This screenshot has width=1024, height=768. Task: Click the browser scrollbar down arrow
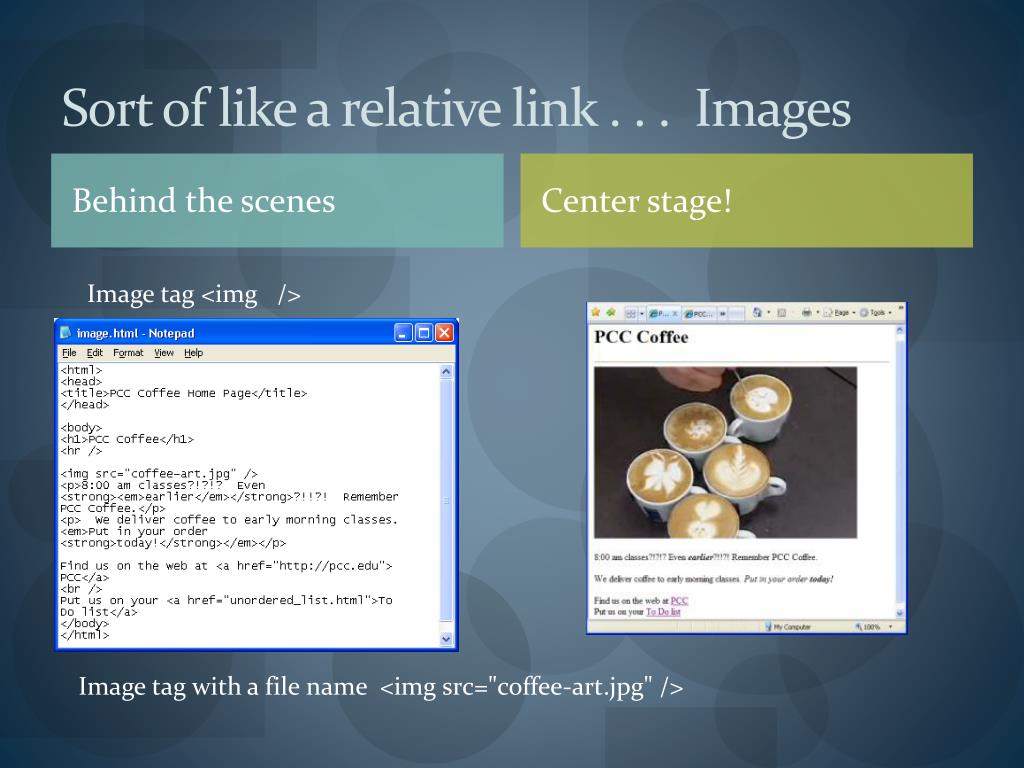pos(900,613)
